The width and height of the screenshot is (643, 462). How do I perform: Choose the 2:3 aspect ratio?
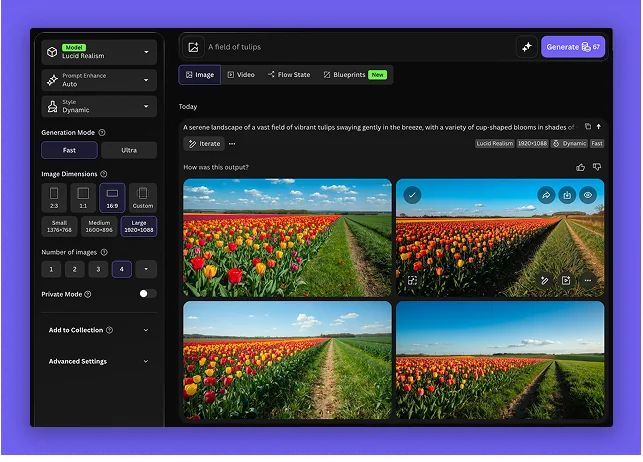click(x=54, y=198)
